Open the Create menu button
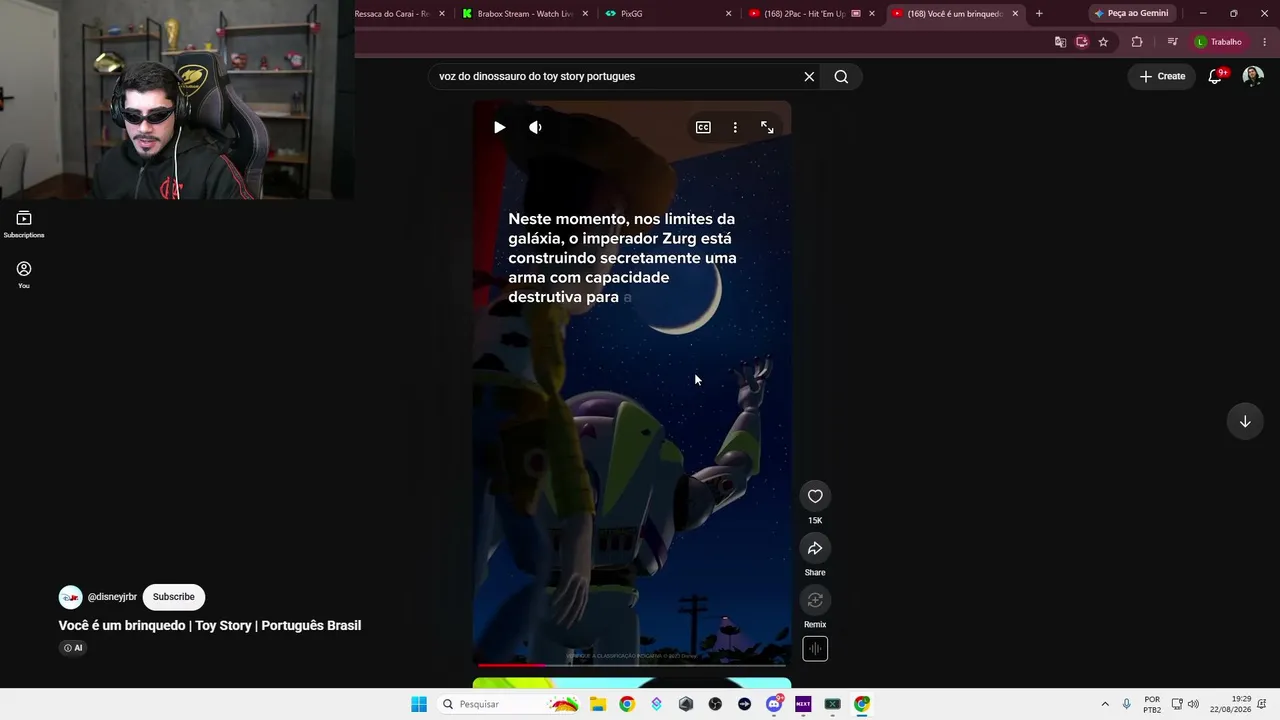This screenshot has width=1280, height=720. pos(1162,76)
